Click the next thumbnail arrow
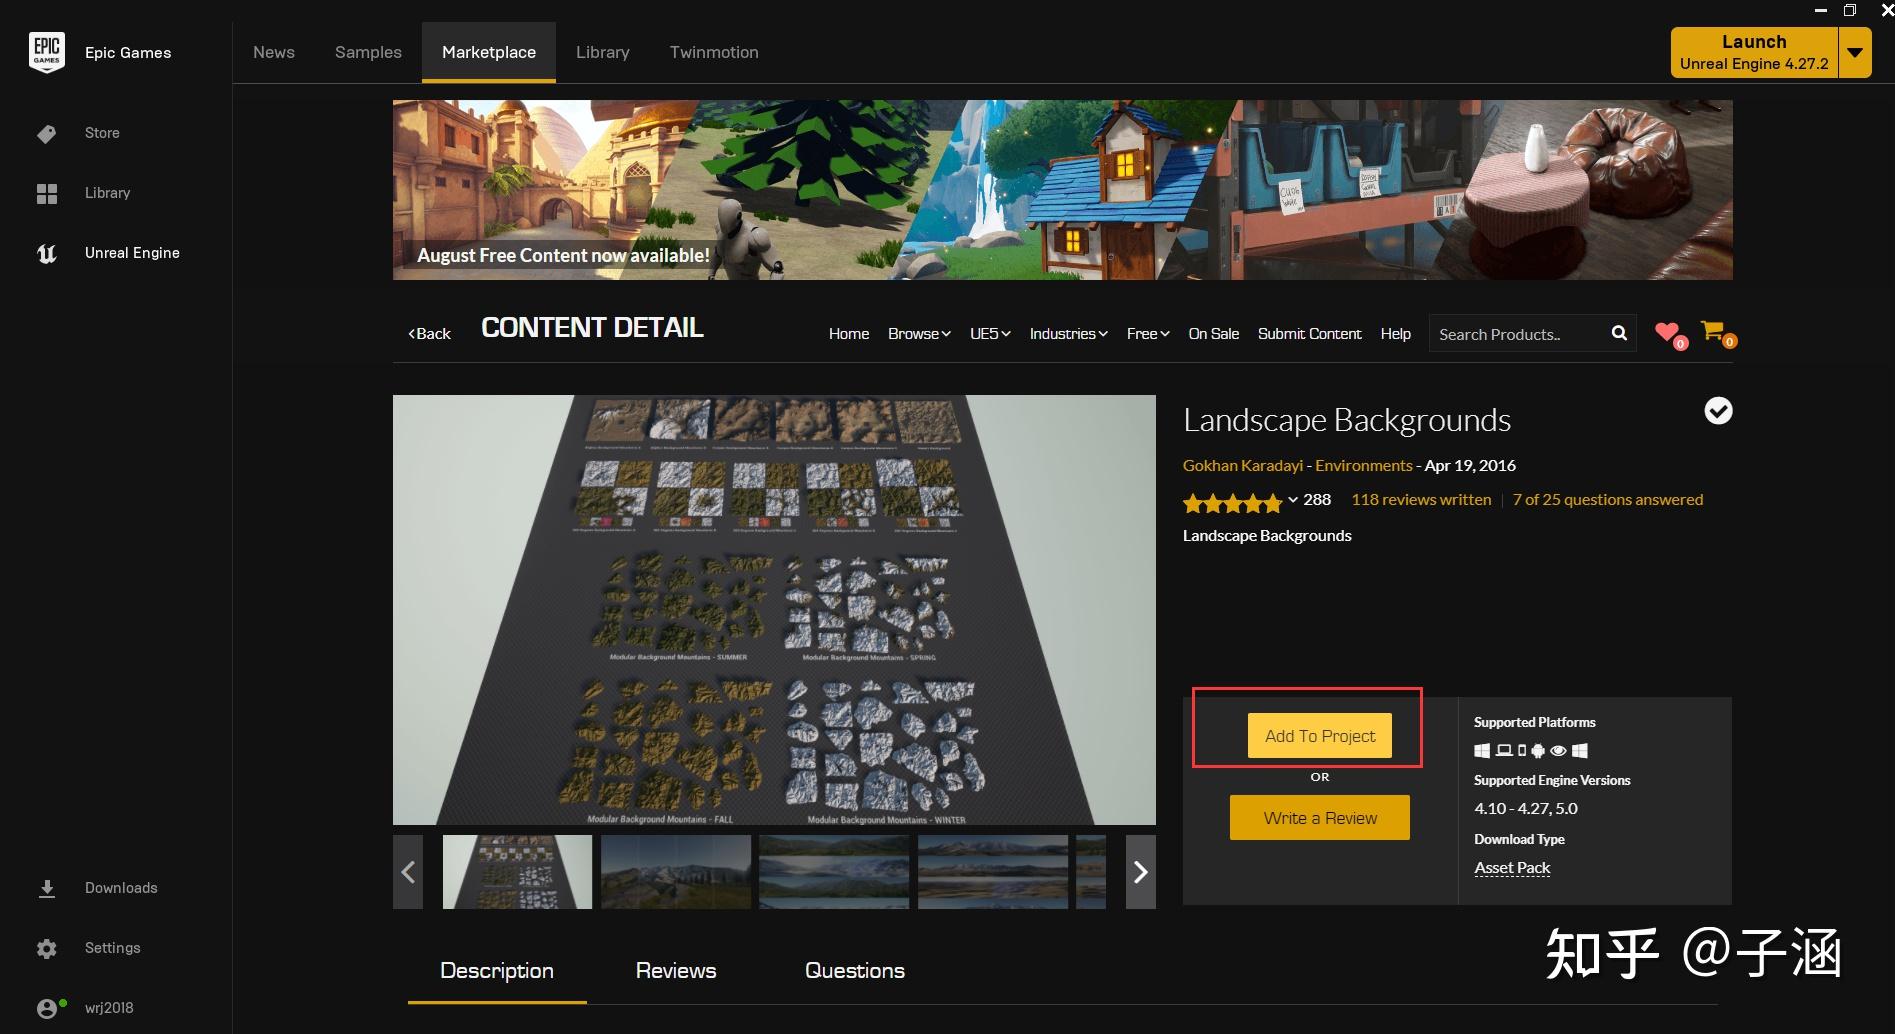Image resolution: width=1895 pixels, height=1034 pixels. [x=1141, y=872]
